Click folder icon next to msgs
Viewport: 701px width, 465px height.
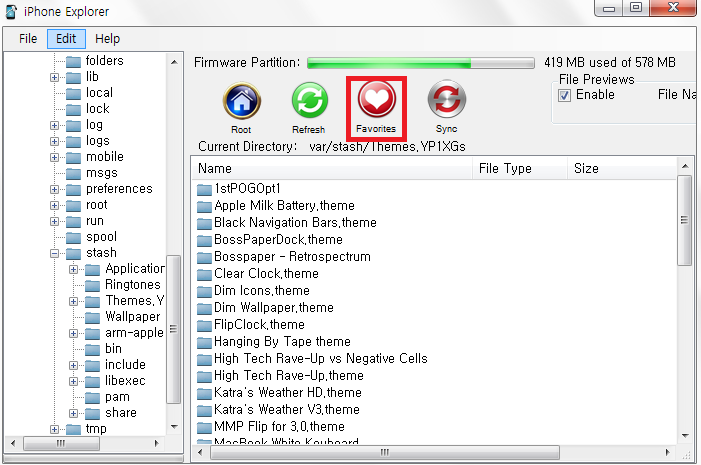coord(73,173)
